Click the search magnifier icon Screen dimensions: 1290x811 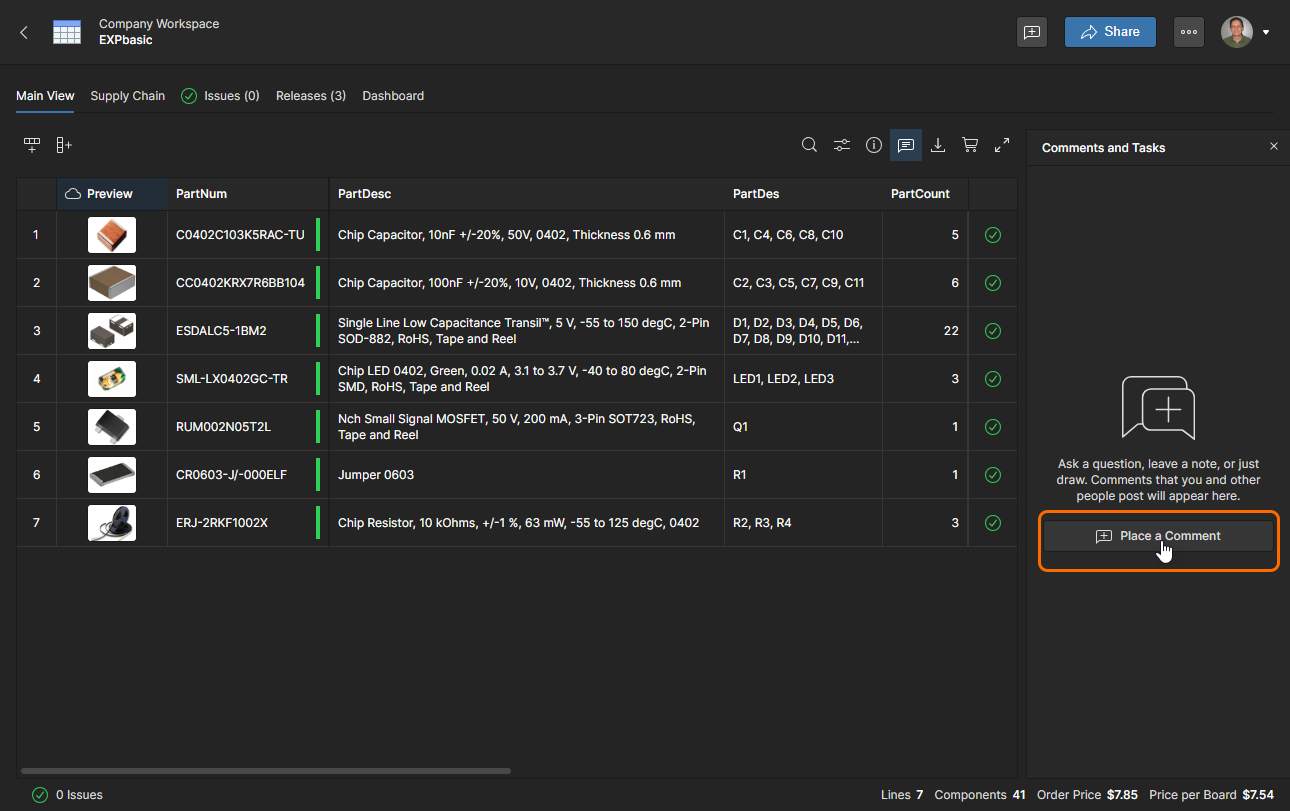(809, 145)
